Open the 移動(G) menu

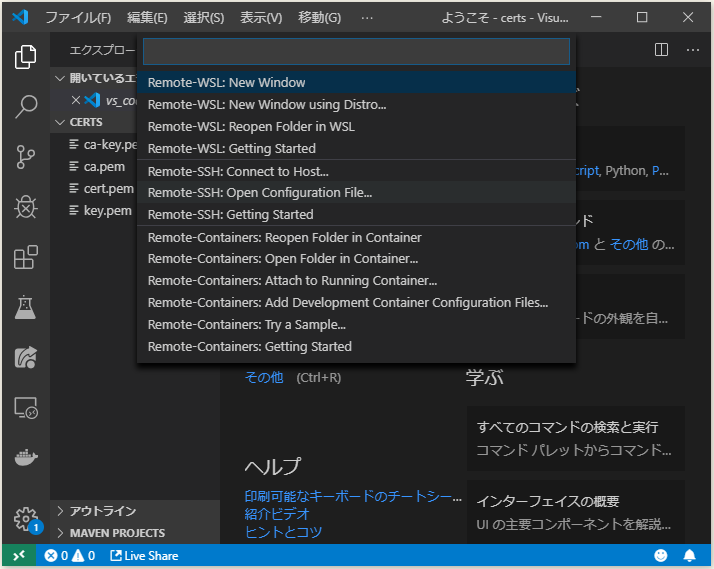(319, 18)
